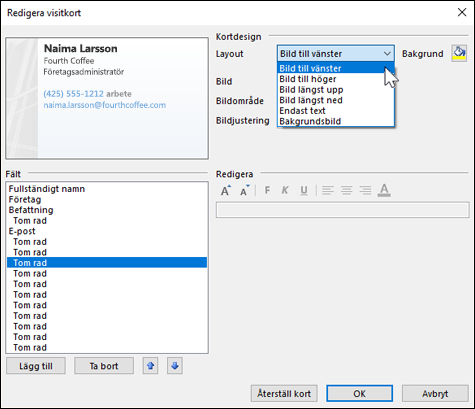Viewport: 475px width, 409px height.
Task: Align text to the left
Action: pos(328,190)
